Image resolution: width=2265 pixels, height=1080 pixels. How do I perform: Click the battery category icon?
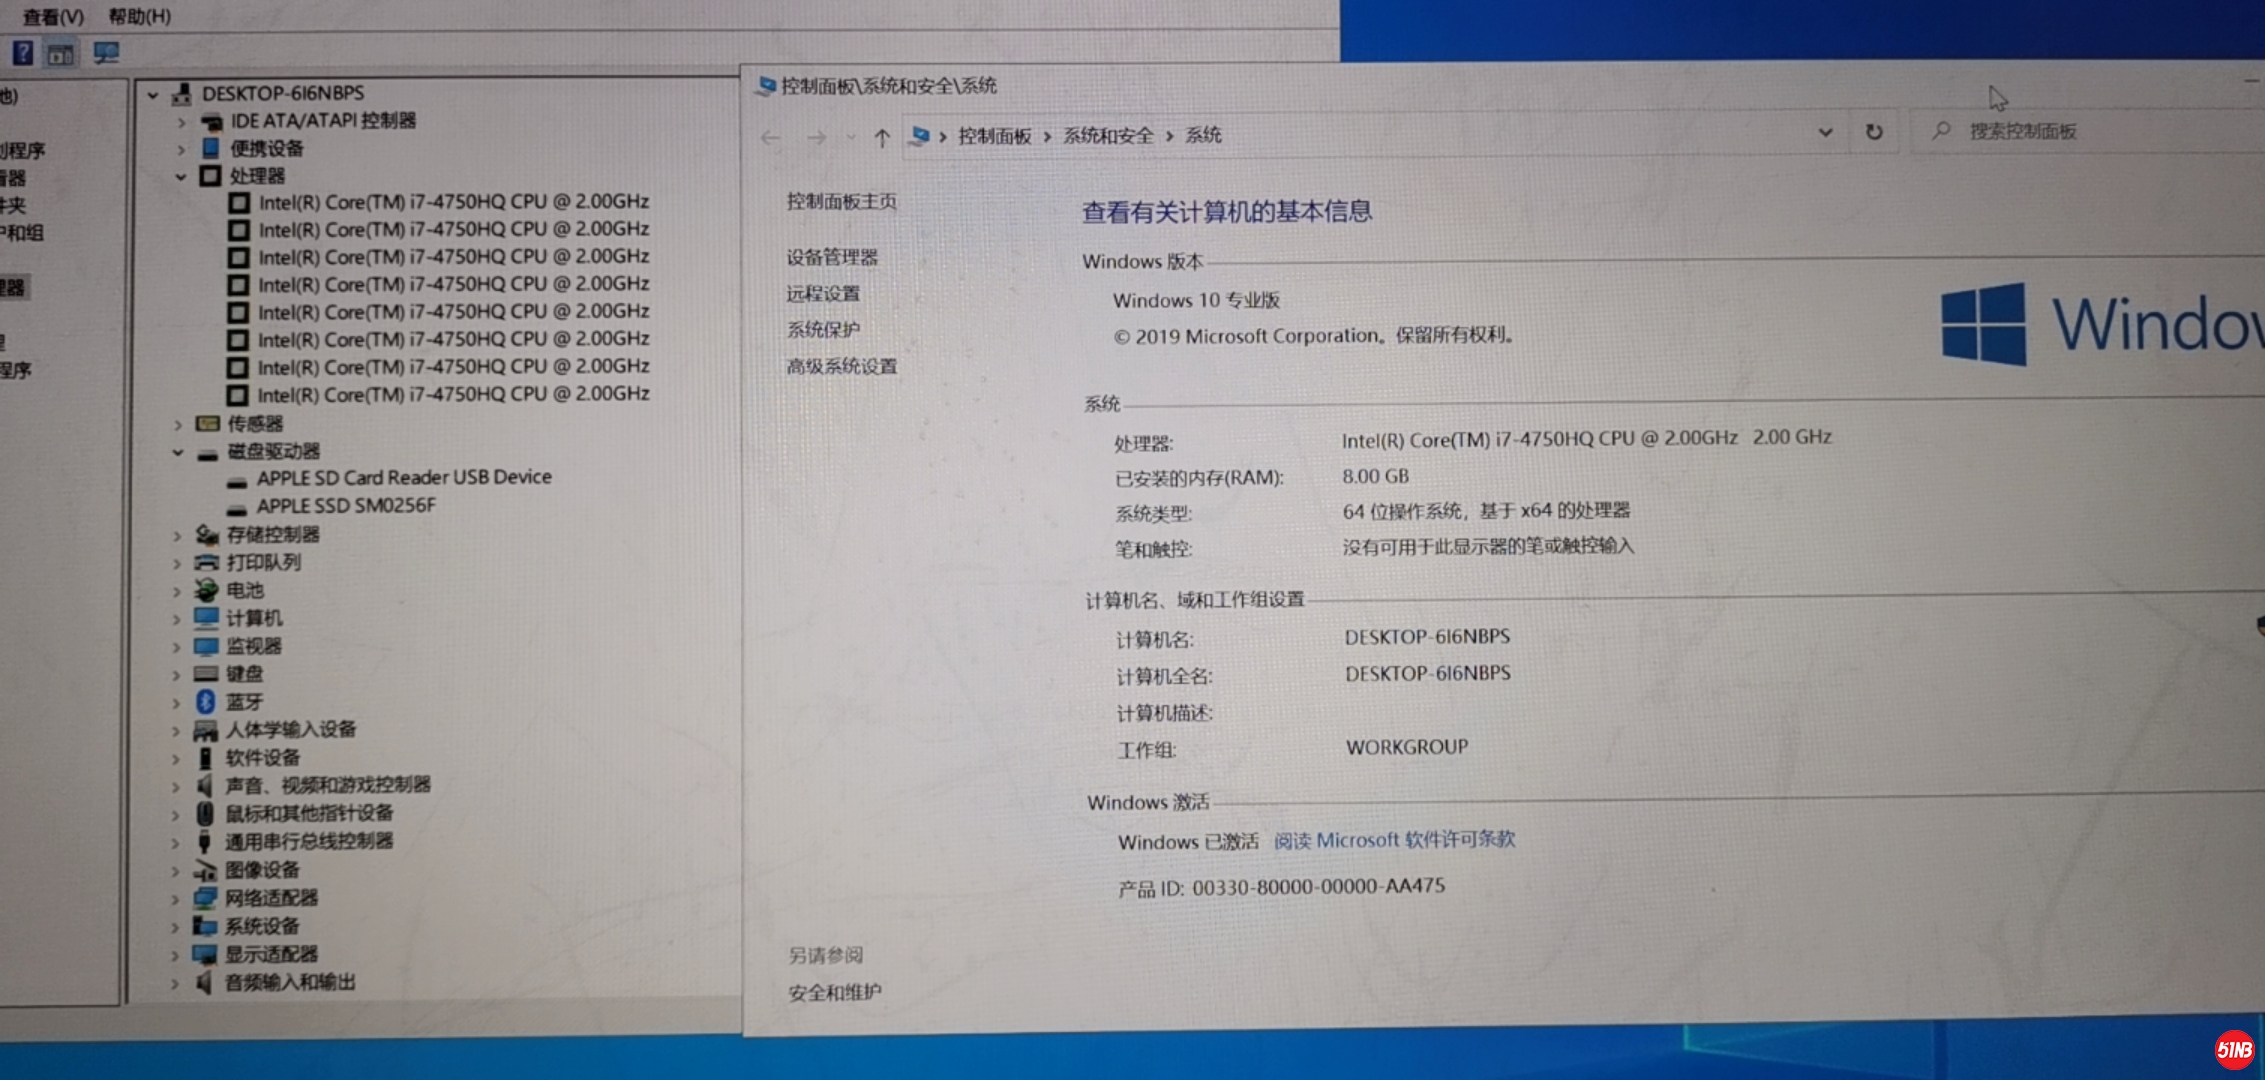[x=206, y=590]
